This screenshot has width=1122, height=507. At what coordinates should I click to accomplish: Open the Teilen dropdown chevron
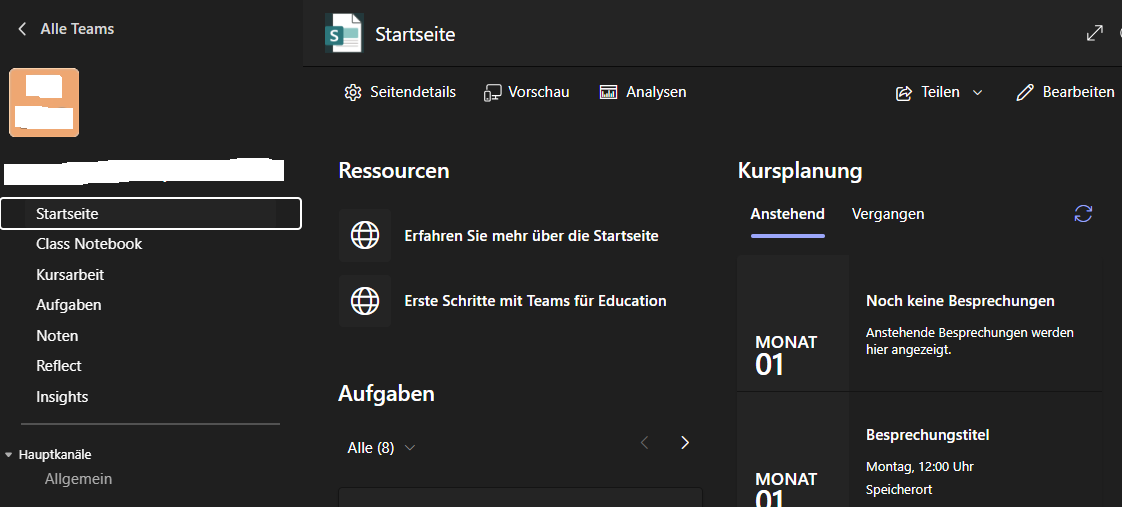977,93
